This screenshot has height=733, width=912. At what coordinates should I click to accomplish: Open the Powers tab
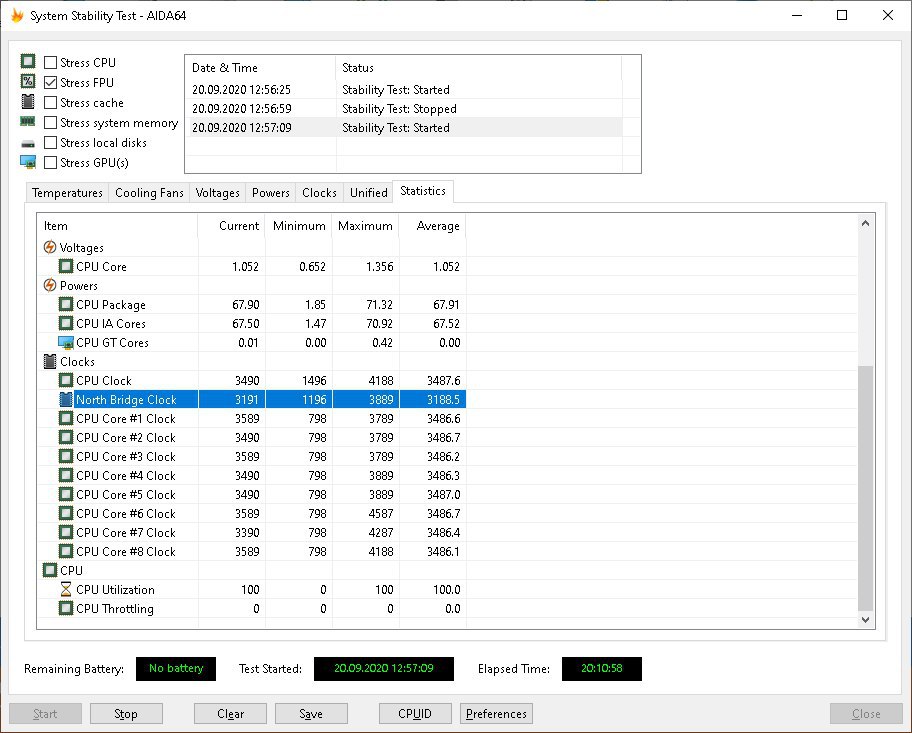tap(270, 193)
